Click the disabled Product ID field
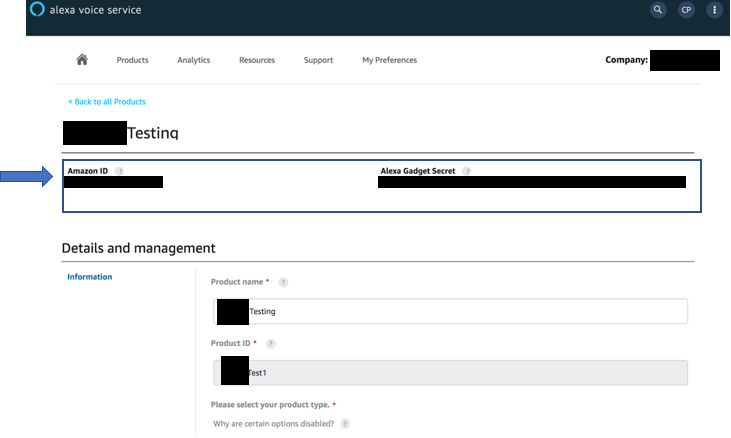This screenshot has height=438, width=731. (x=450, y=373)
